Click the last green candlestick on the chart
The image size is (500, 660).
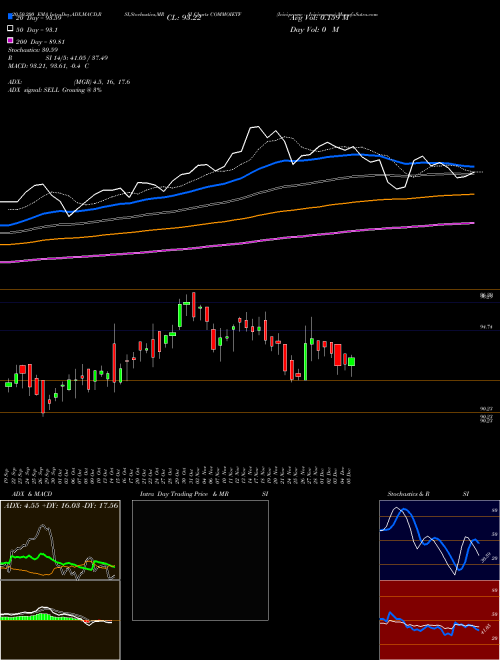(351, 362)
